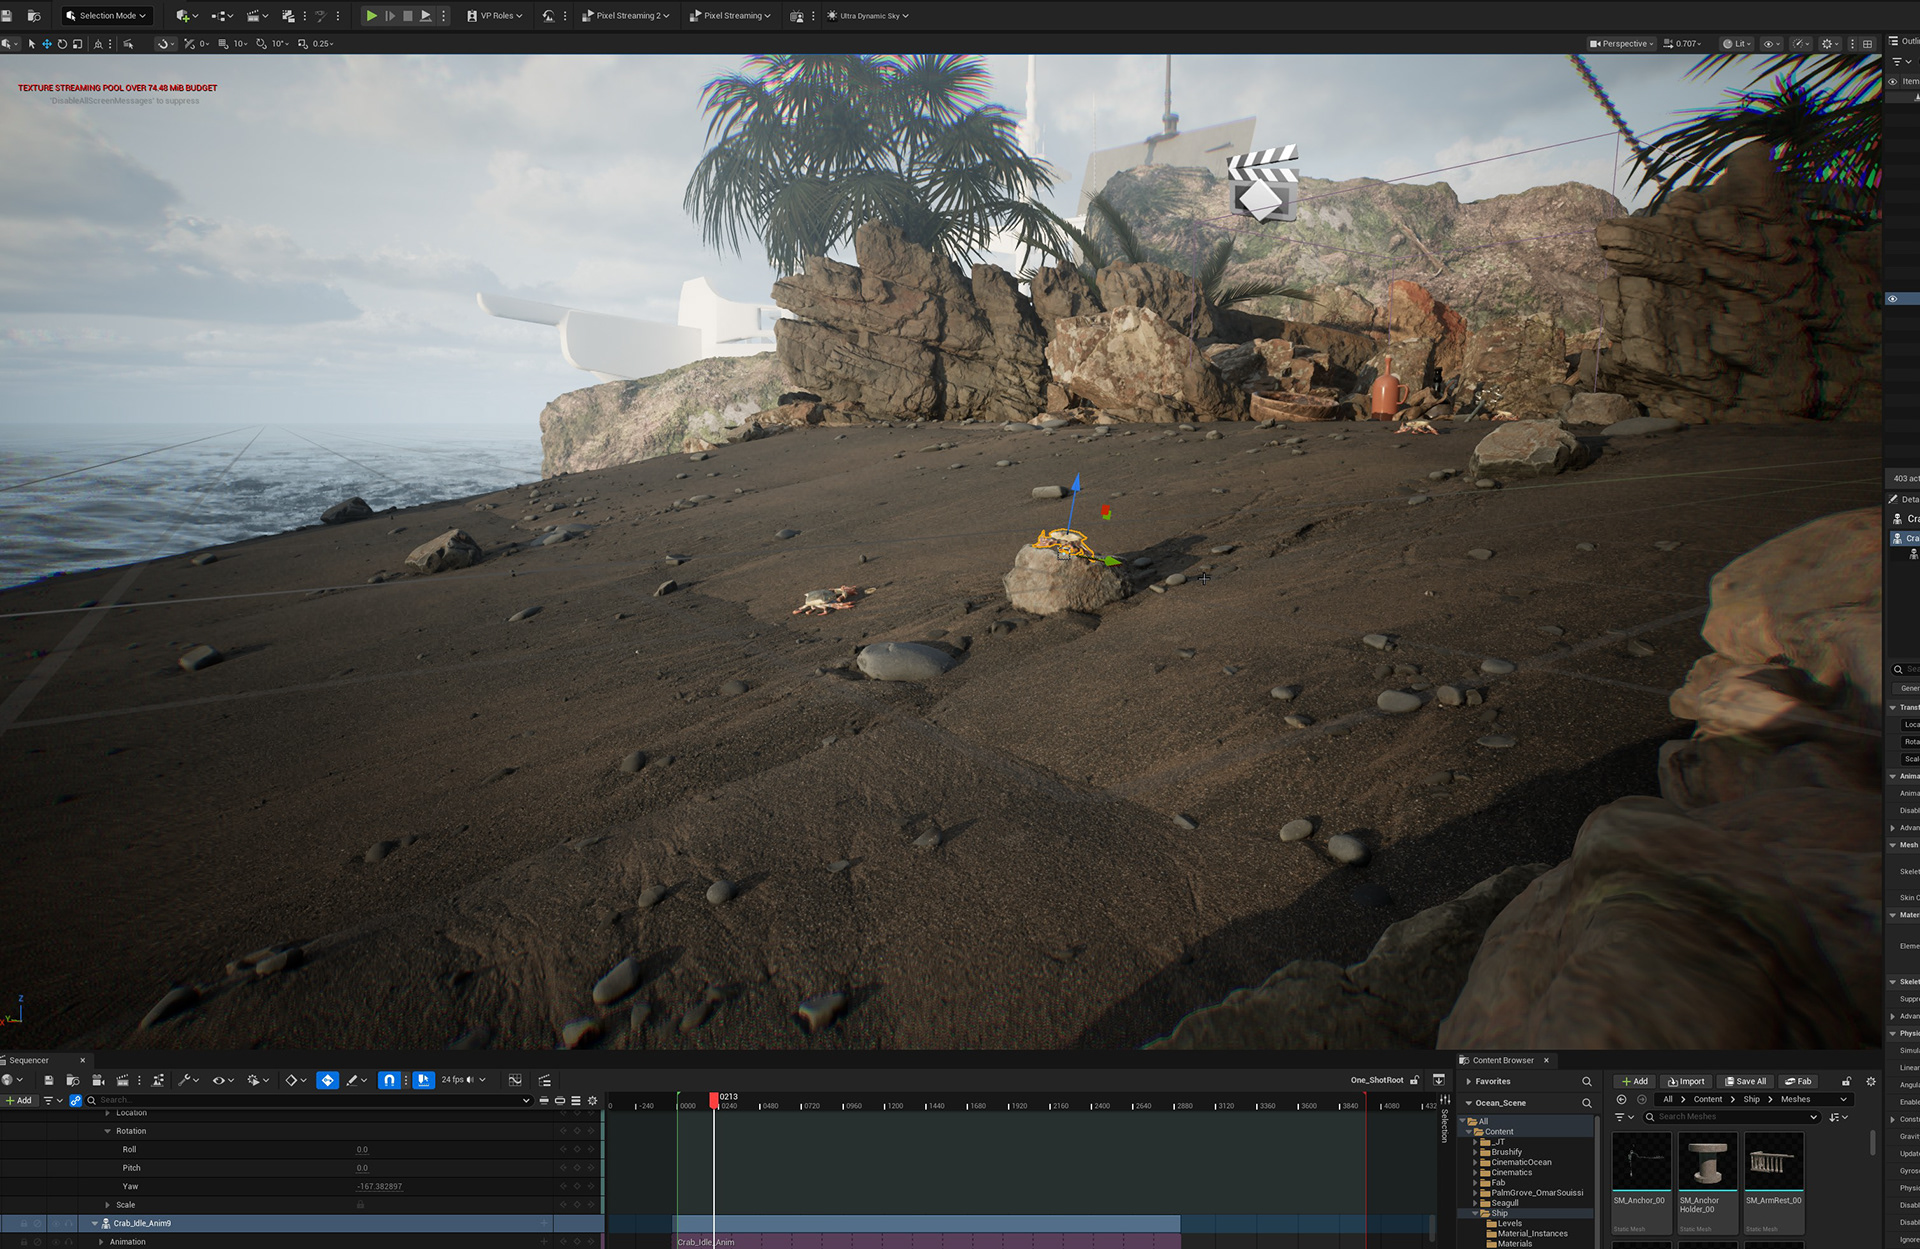Click the Add button in Content Browser
This screenshot has width=1920, height=1249.
click(x=1635, y=1081)
